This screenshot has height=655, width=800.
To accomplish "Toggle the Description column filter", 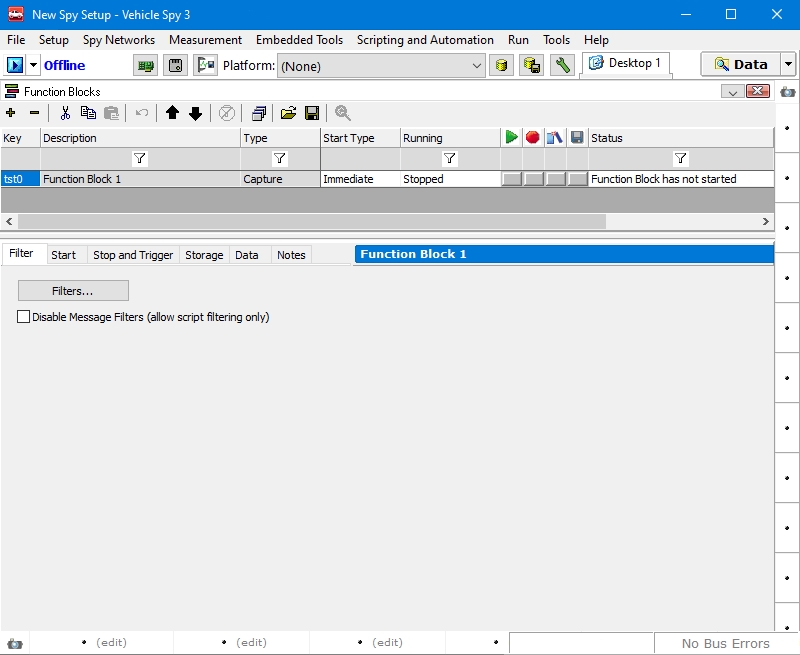I will [x=140, y=159].
